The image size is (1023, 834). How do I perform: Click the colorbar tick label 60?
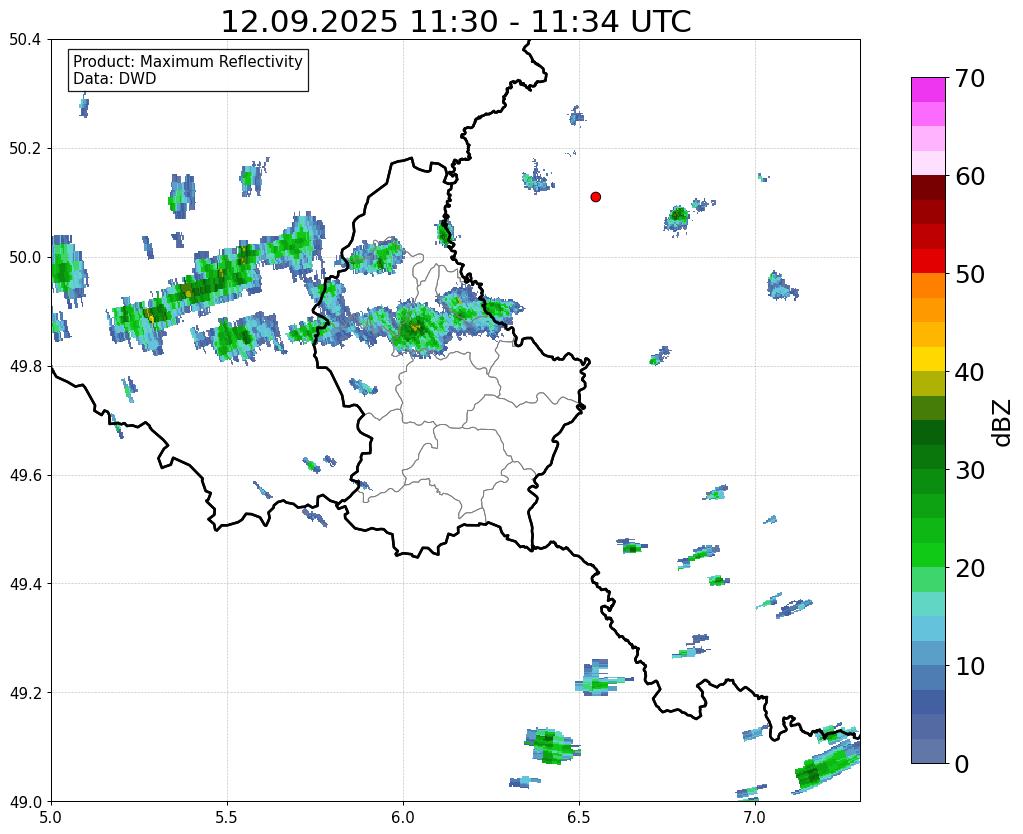coord(970,176)
